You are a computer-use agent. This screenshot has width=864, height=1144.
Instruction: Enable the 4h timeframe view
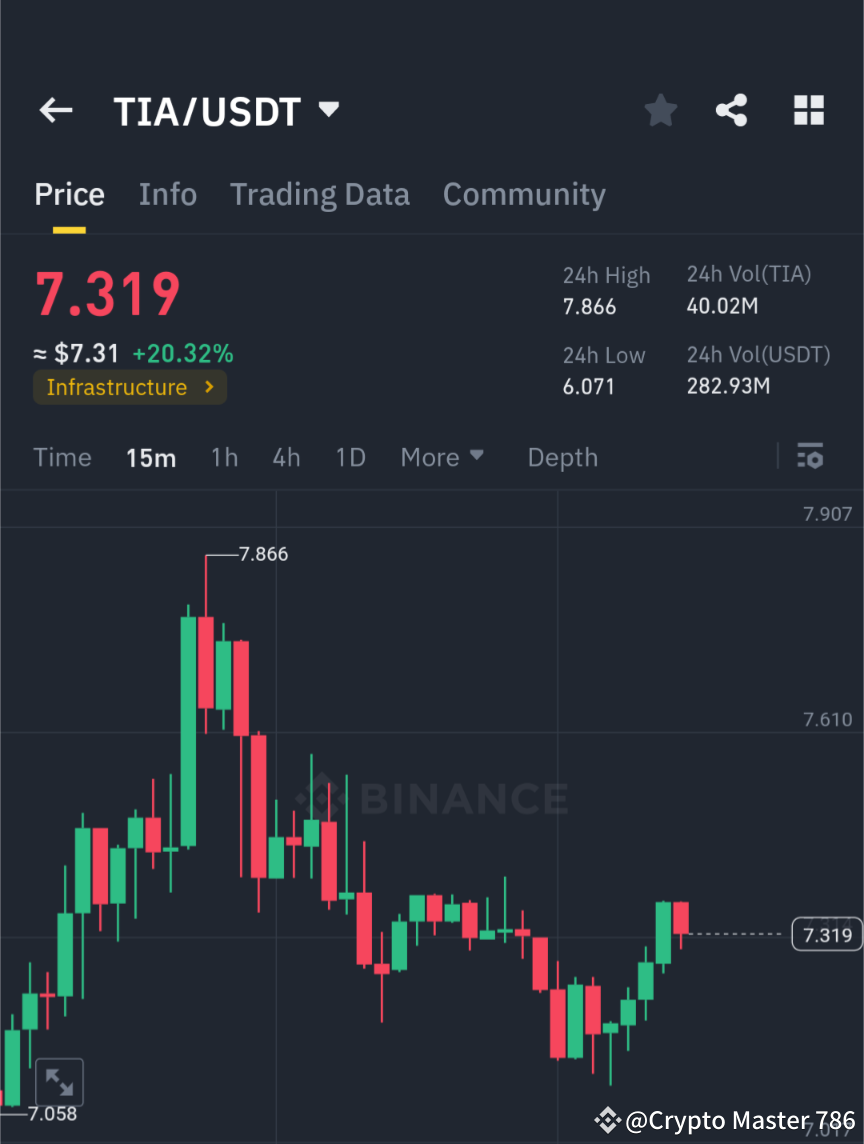[286, 457]
